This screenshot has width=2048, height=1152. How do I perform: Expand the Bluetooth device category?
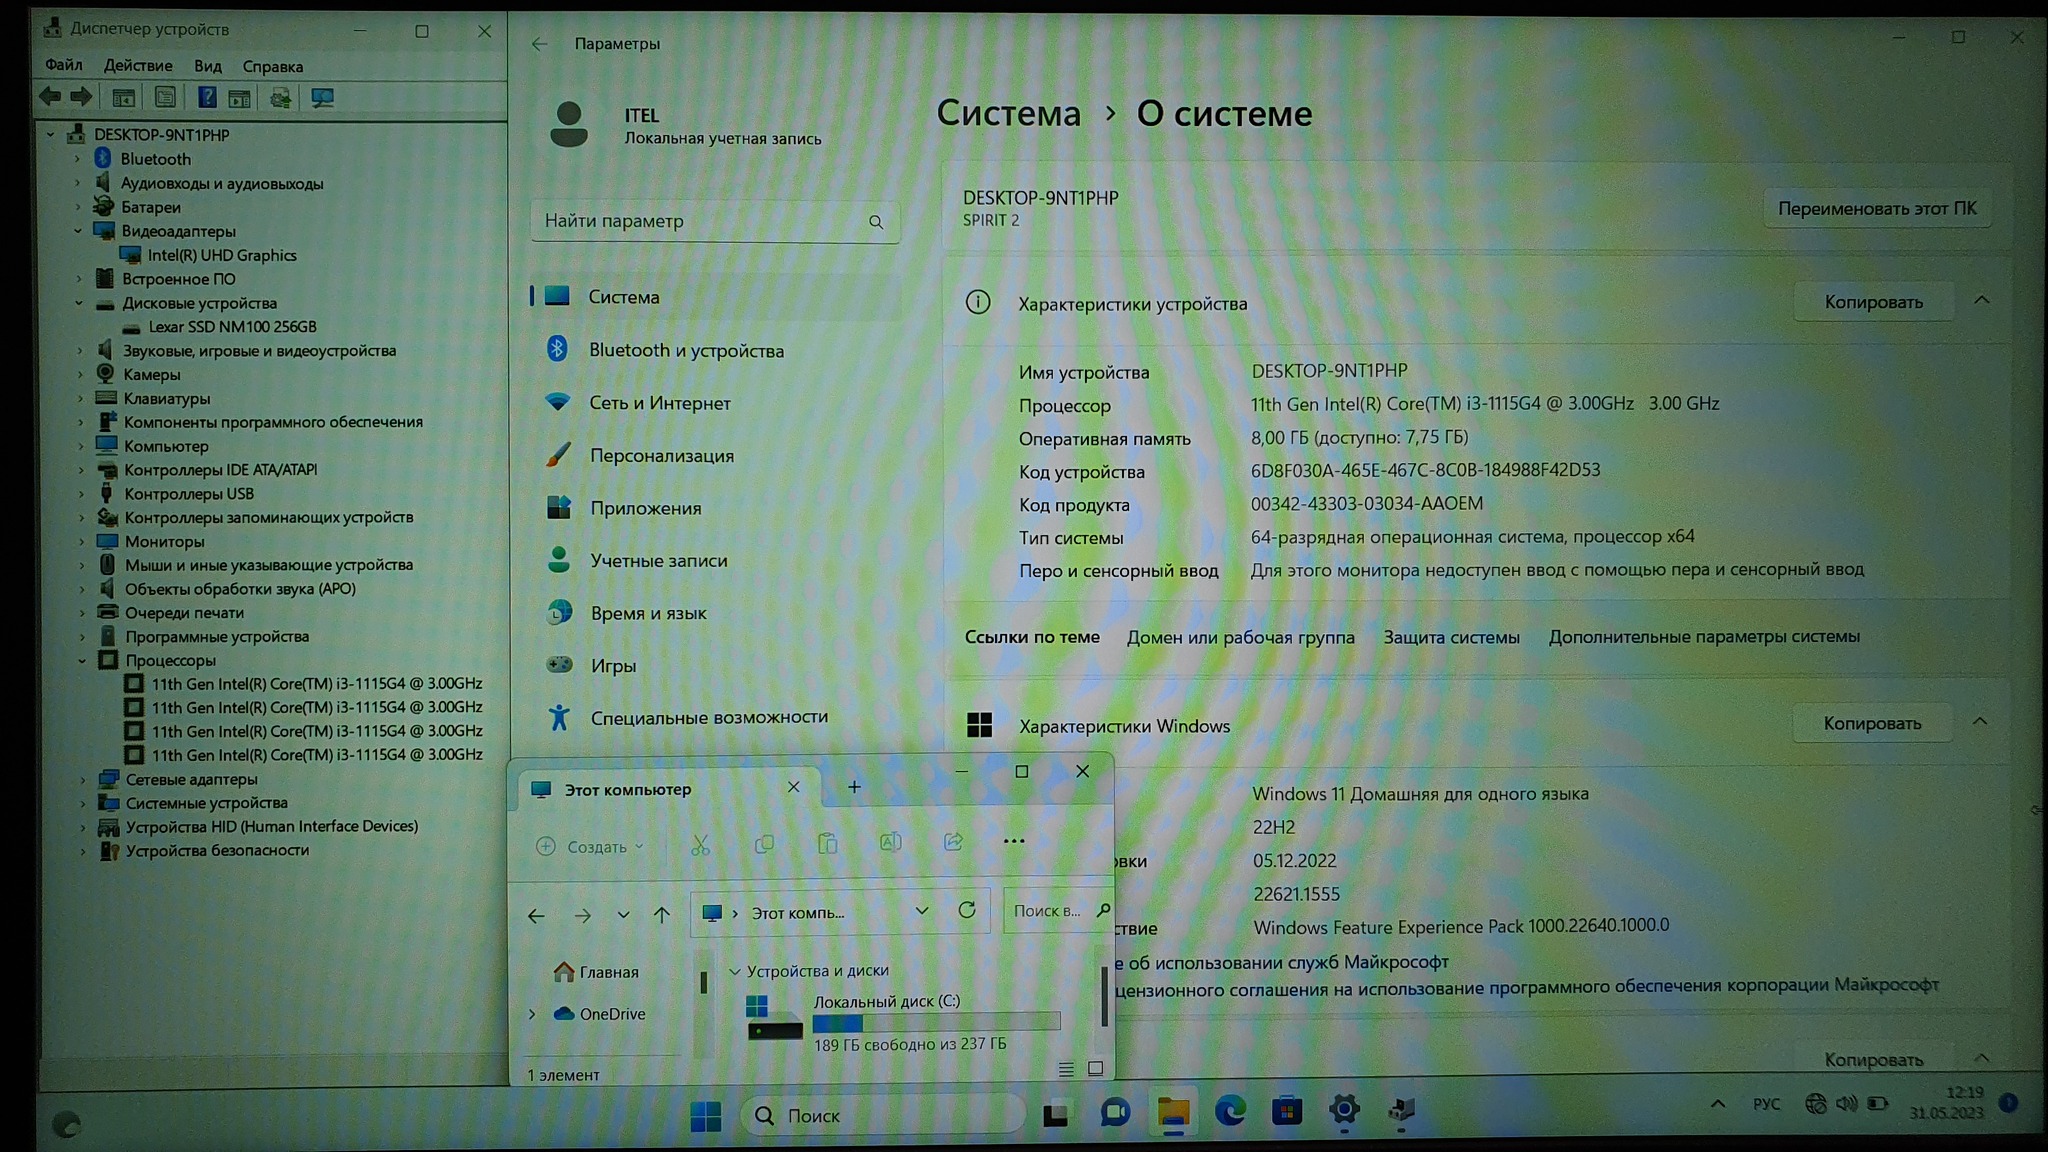pos(77,159)
